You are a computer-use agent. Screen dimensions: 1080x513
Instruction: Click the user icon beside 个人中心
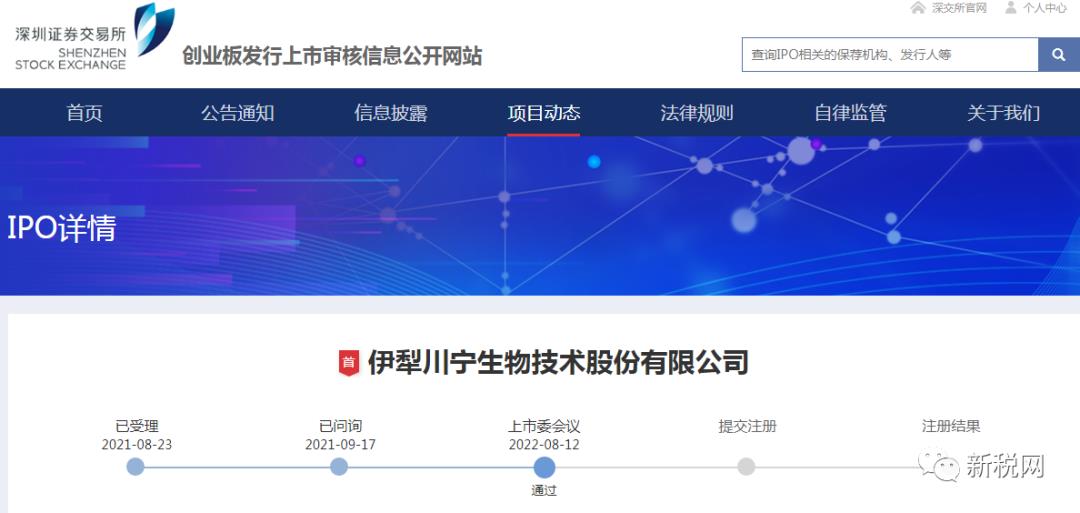[x=1010, y=8]
